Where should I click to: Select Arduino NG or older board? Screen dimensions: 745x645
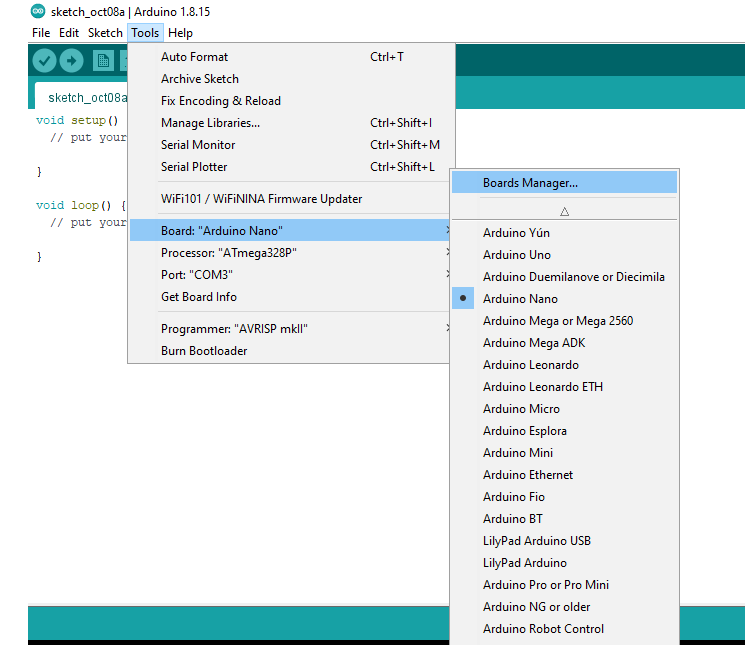pyautogui.click(x=564, y=607)
